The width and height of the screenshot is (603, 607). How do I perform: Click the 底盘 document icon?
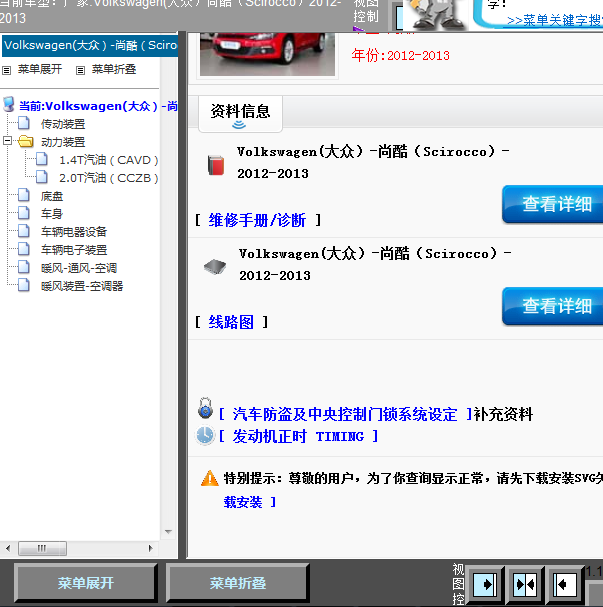point(24,195)
